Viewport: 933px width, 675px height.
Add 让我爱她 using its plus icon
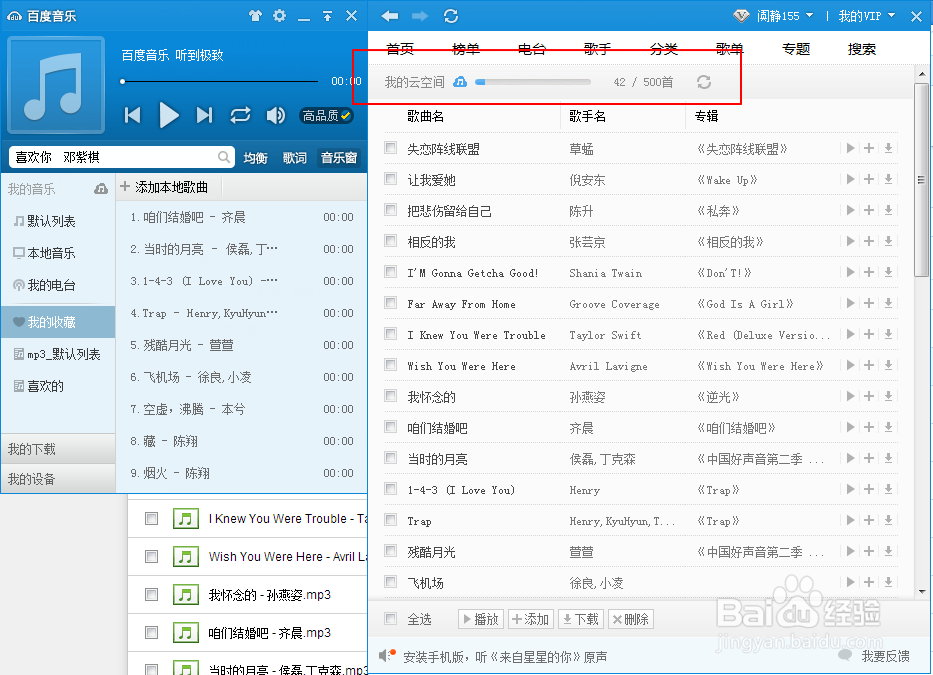coord(869,179)
